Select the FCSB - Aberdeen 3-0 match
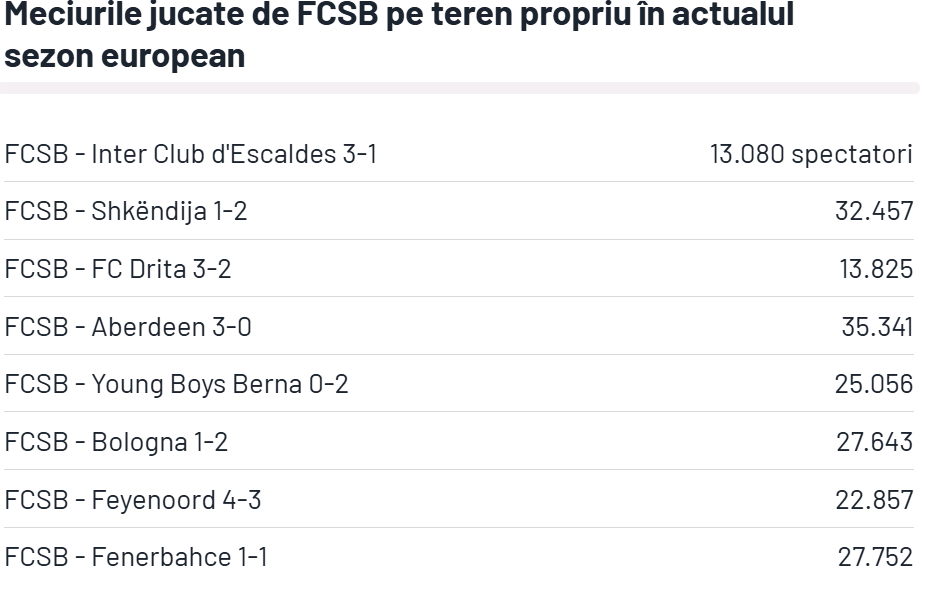The height and width of the screenshot is (591, 933). tap(128, 327)
